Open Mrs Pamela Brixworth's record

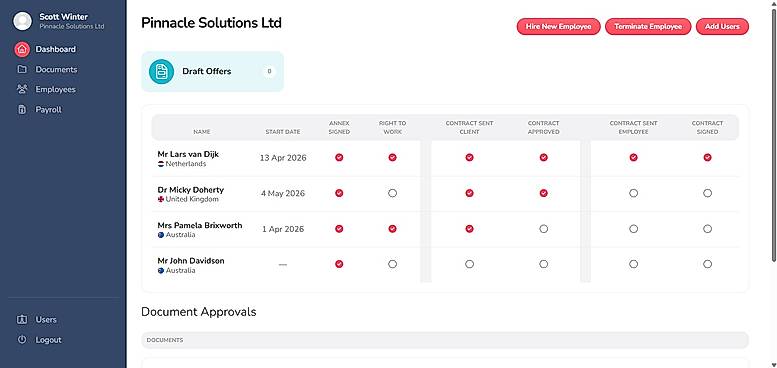200,225
